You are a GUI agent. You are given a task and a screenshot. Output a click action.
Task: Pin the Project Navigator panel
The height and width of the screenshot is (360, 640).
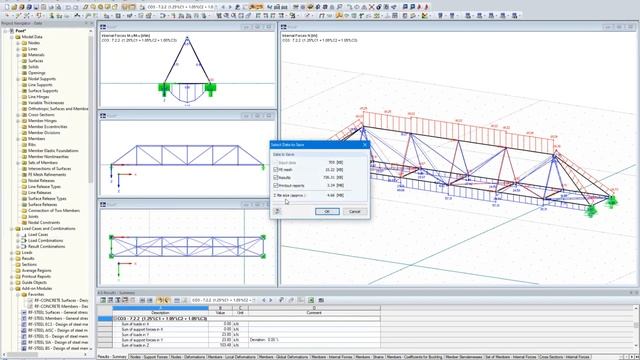pos(87,23)
